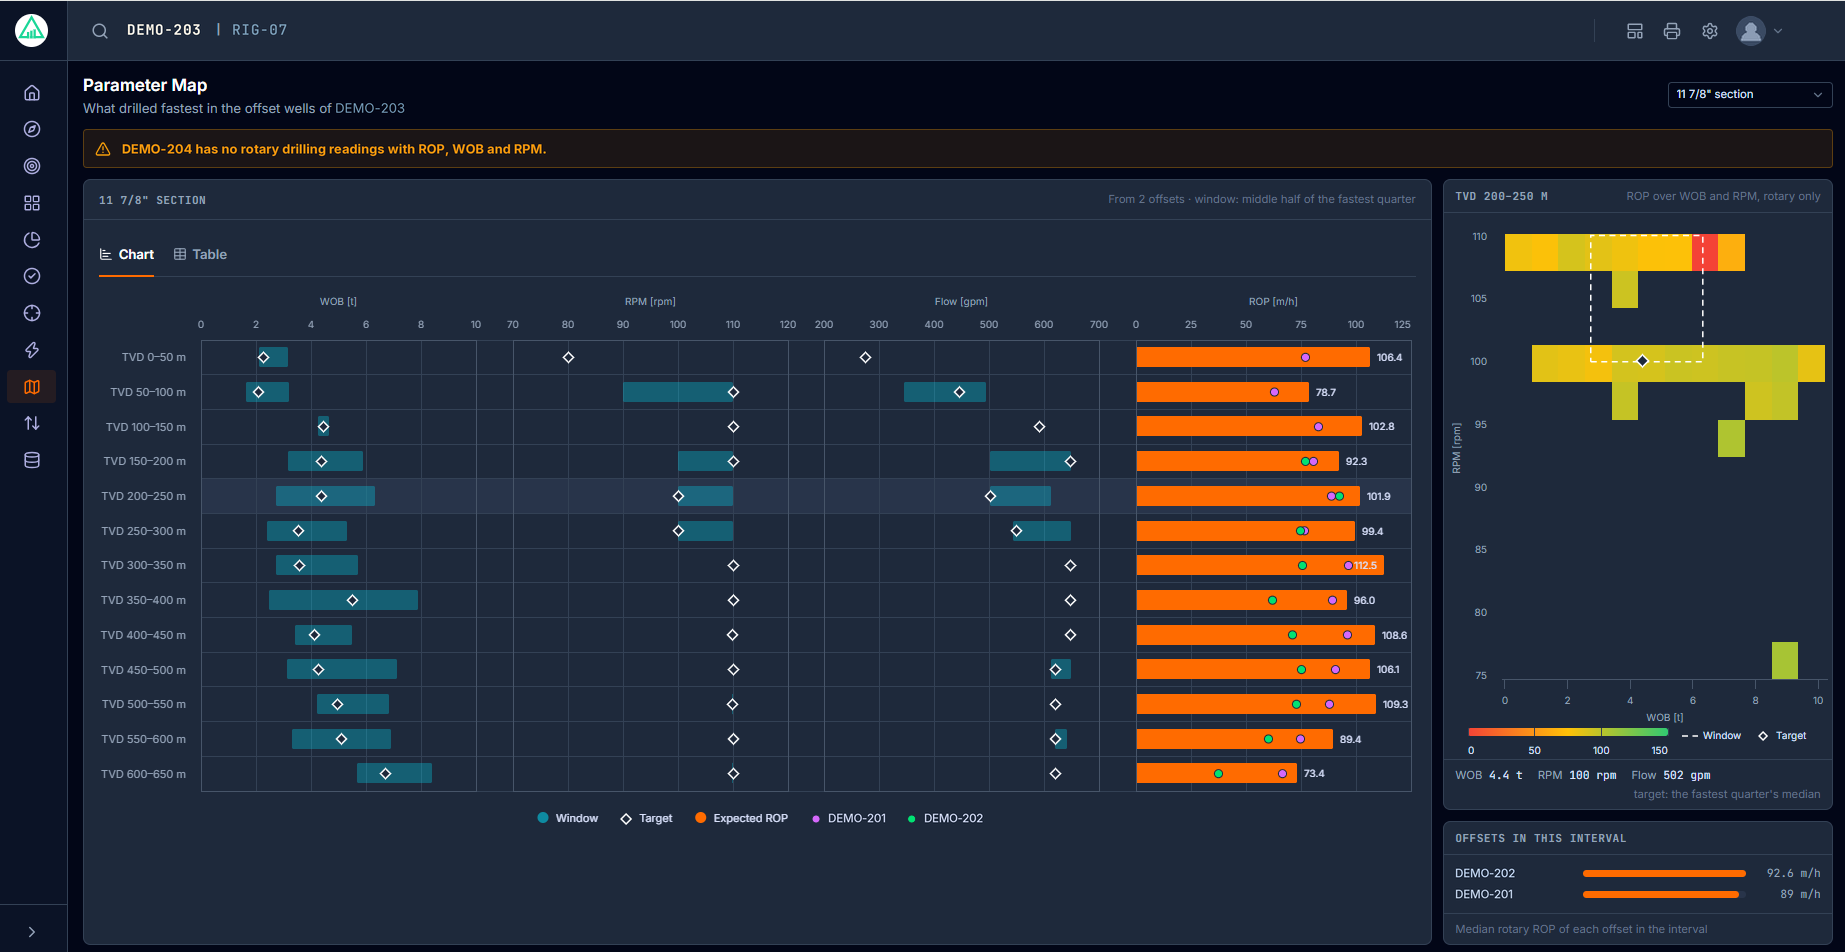Select the Chart tab
Image resolution: width=1845 pixels, height=952 pixels.
coord(126,255)
